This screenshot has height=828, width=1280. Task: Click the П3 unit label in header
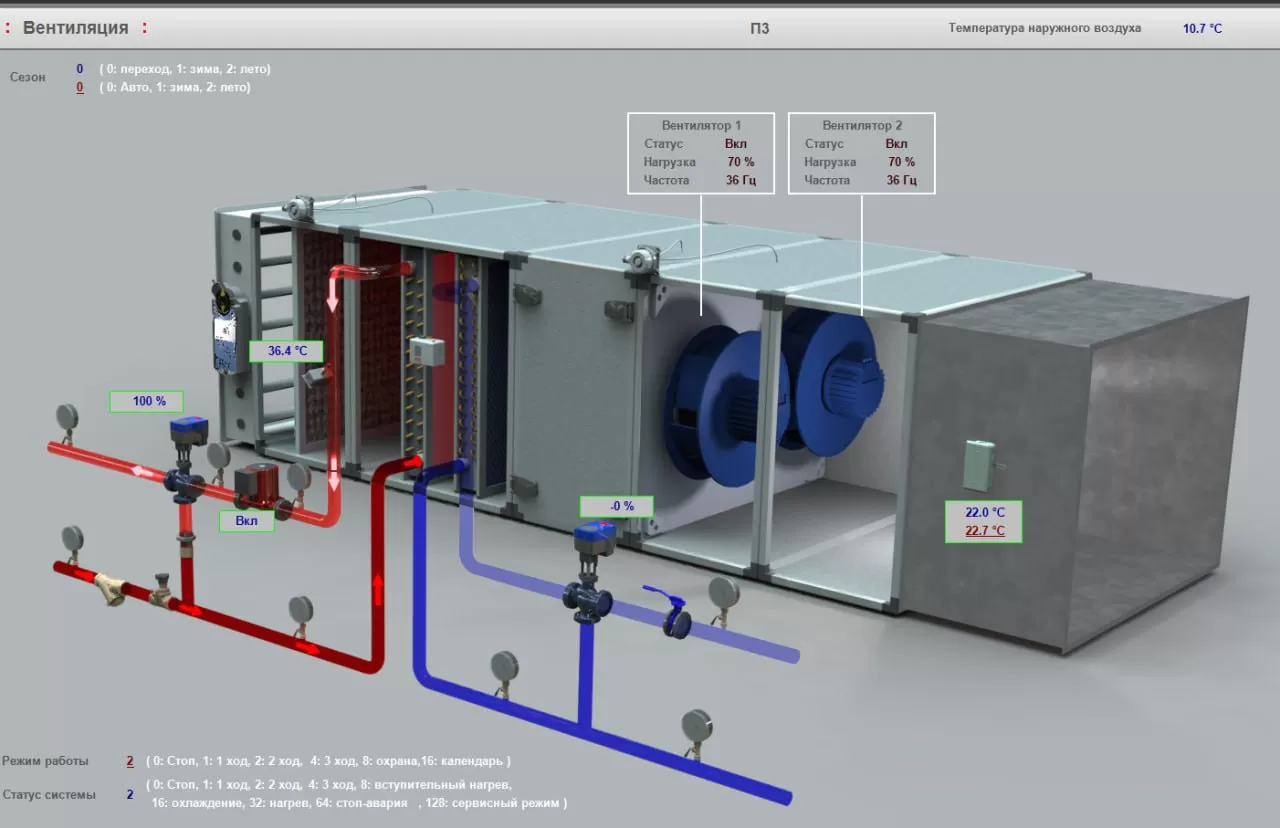coord(760,28)
